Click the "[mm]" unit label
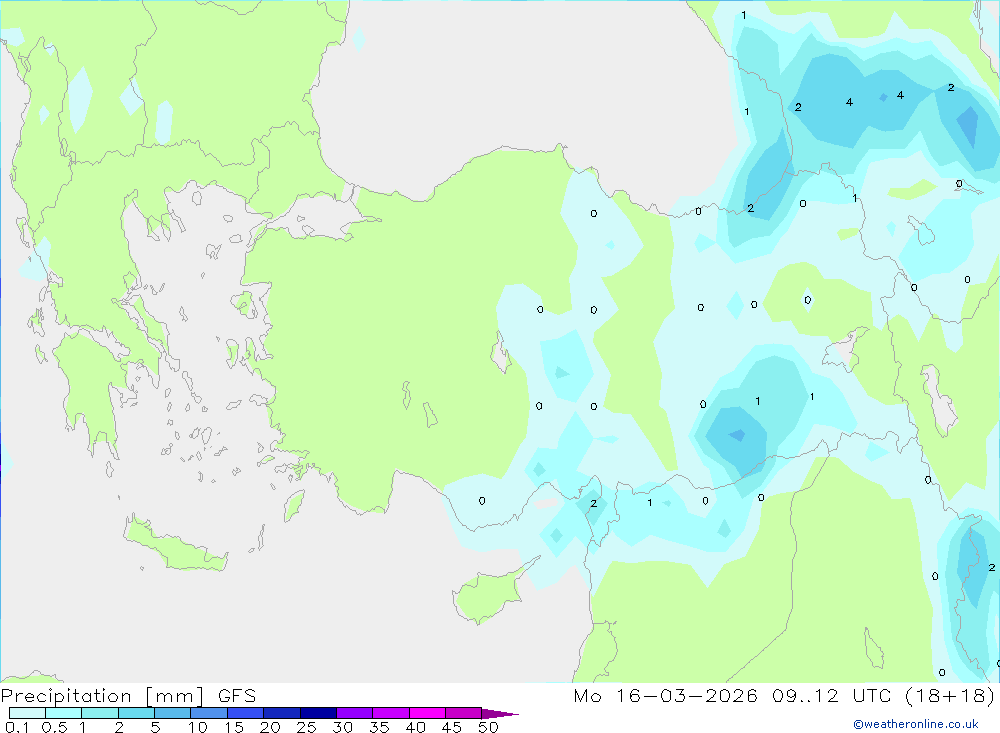Screen dimensions: 1000x733 175,696
